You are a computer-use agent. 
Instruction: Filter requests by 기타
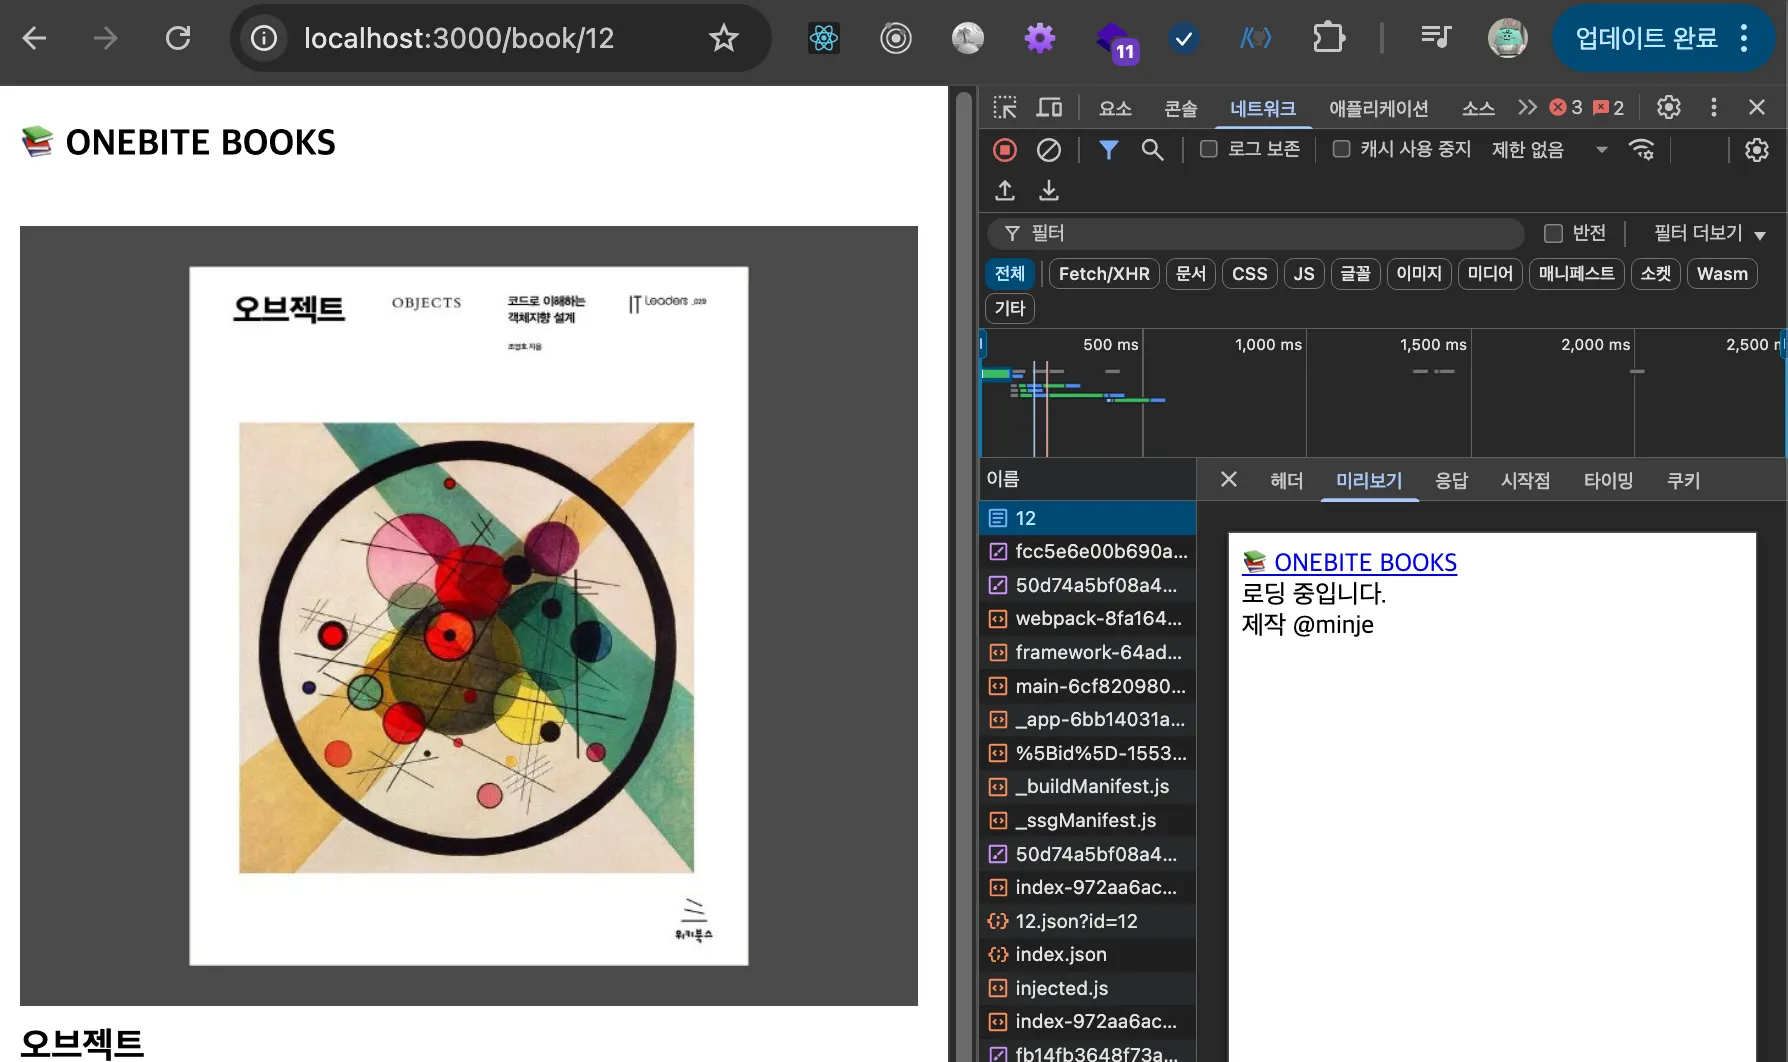pos(1010,308)
